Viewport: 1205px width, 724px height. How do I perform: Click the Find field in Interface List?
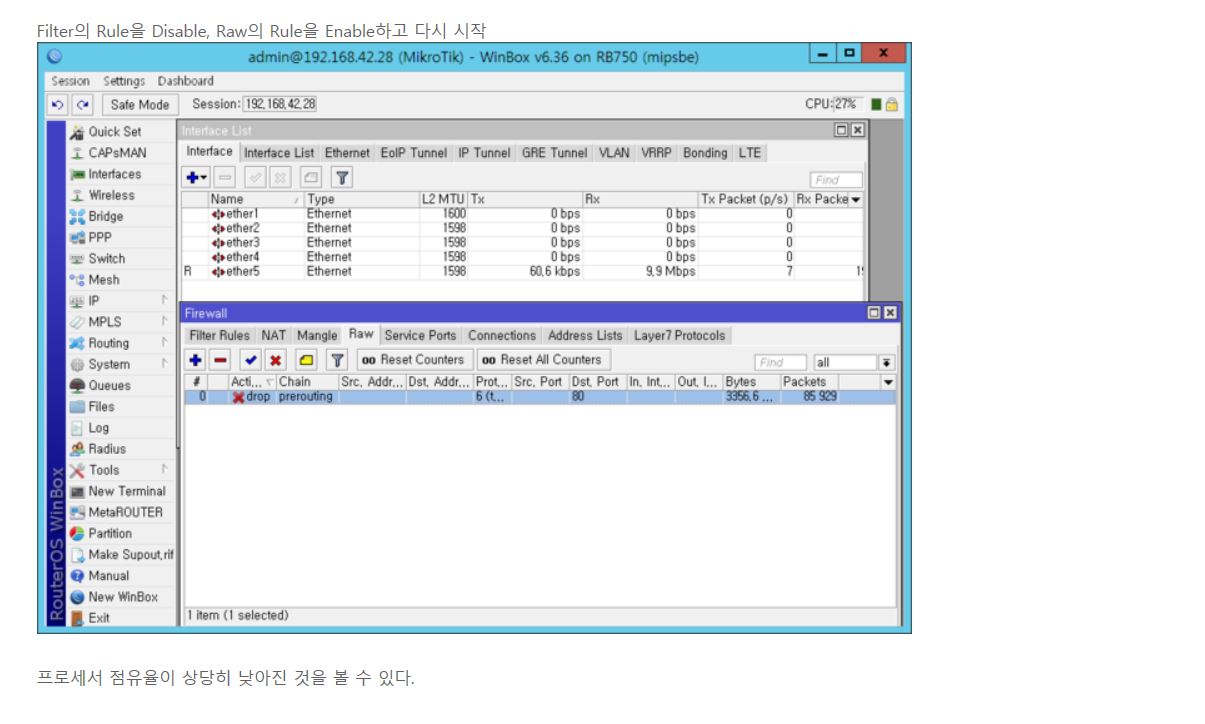click(837, 180)
